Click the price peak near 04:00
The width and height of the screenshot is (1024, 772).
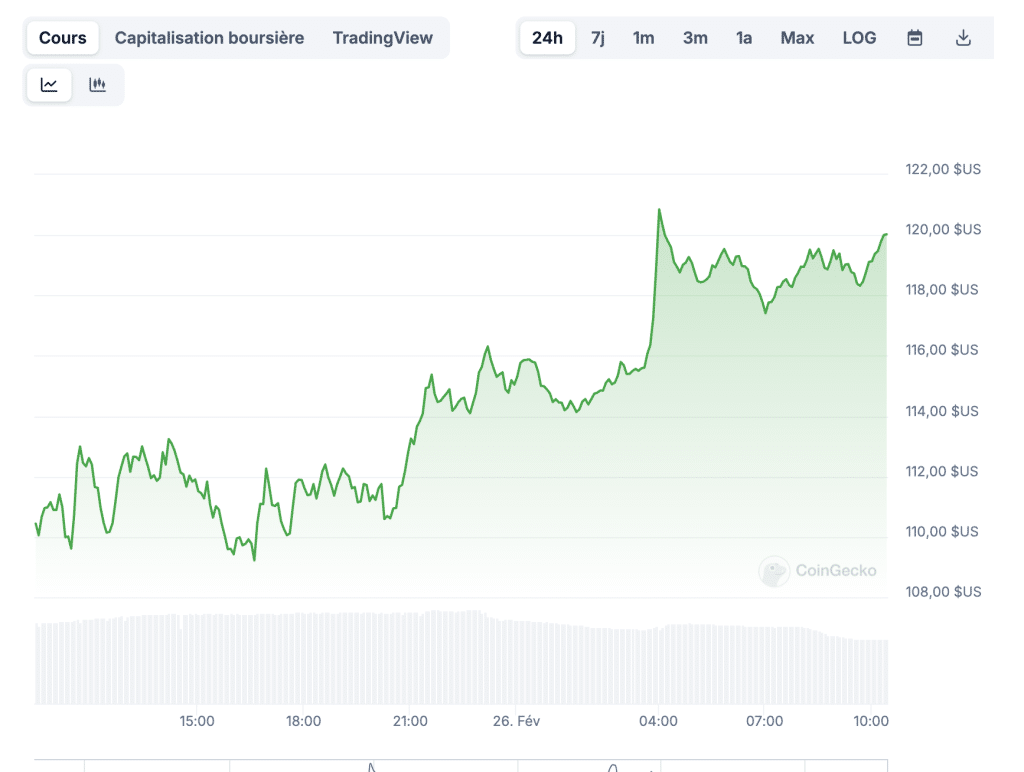click(x=659, y=210)
